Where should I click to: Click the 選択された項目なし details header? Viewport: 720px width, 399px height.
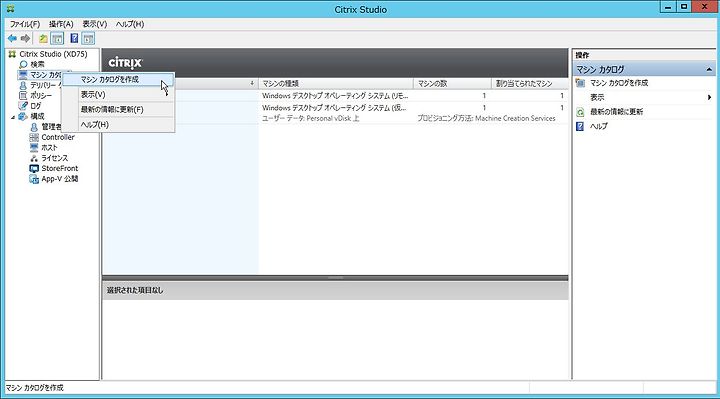pos(335,290)
